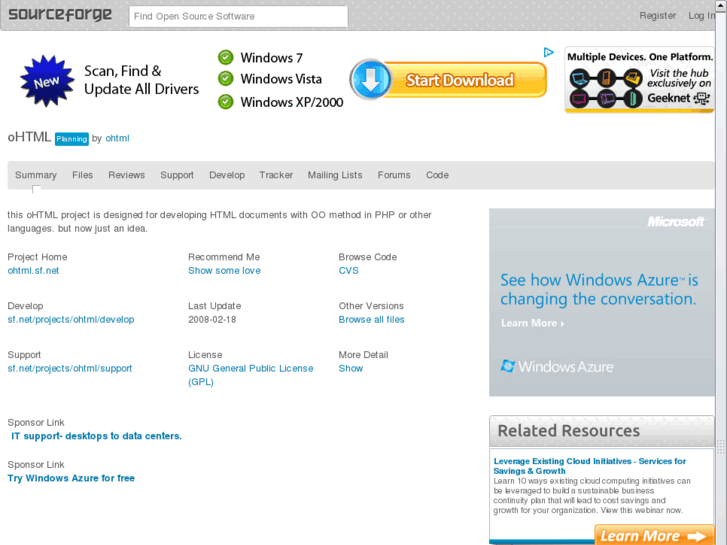Open GNU General Public License link

[x=251, y=375]
